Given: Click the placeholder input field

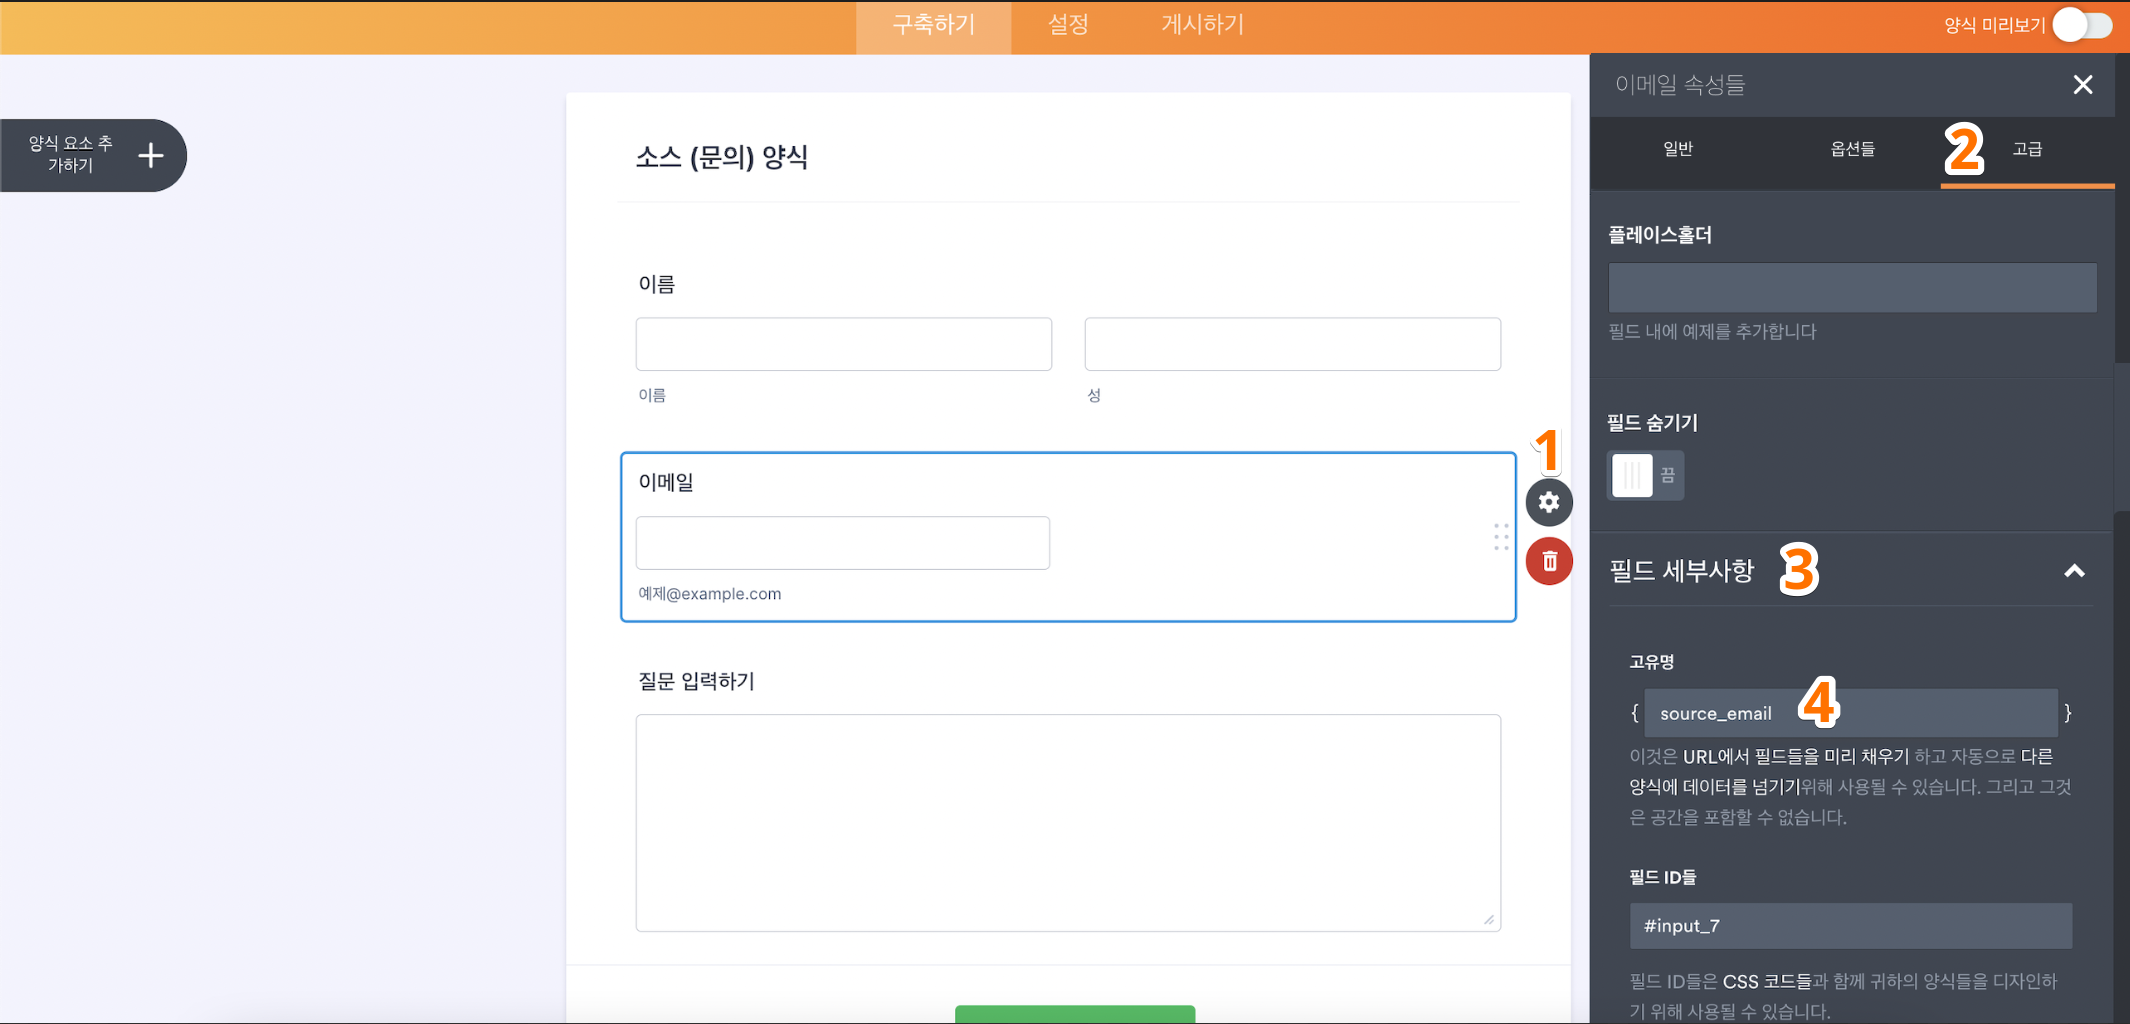Looking at the screenshot, I should coord(1851,288).
